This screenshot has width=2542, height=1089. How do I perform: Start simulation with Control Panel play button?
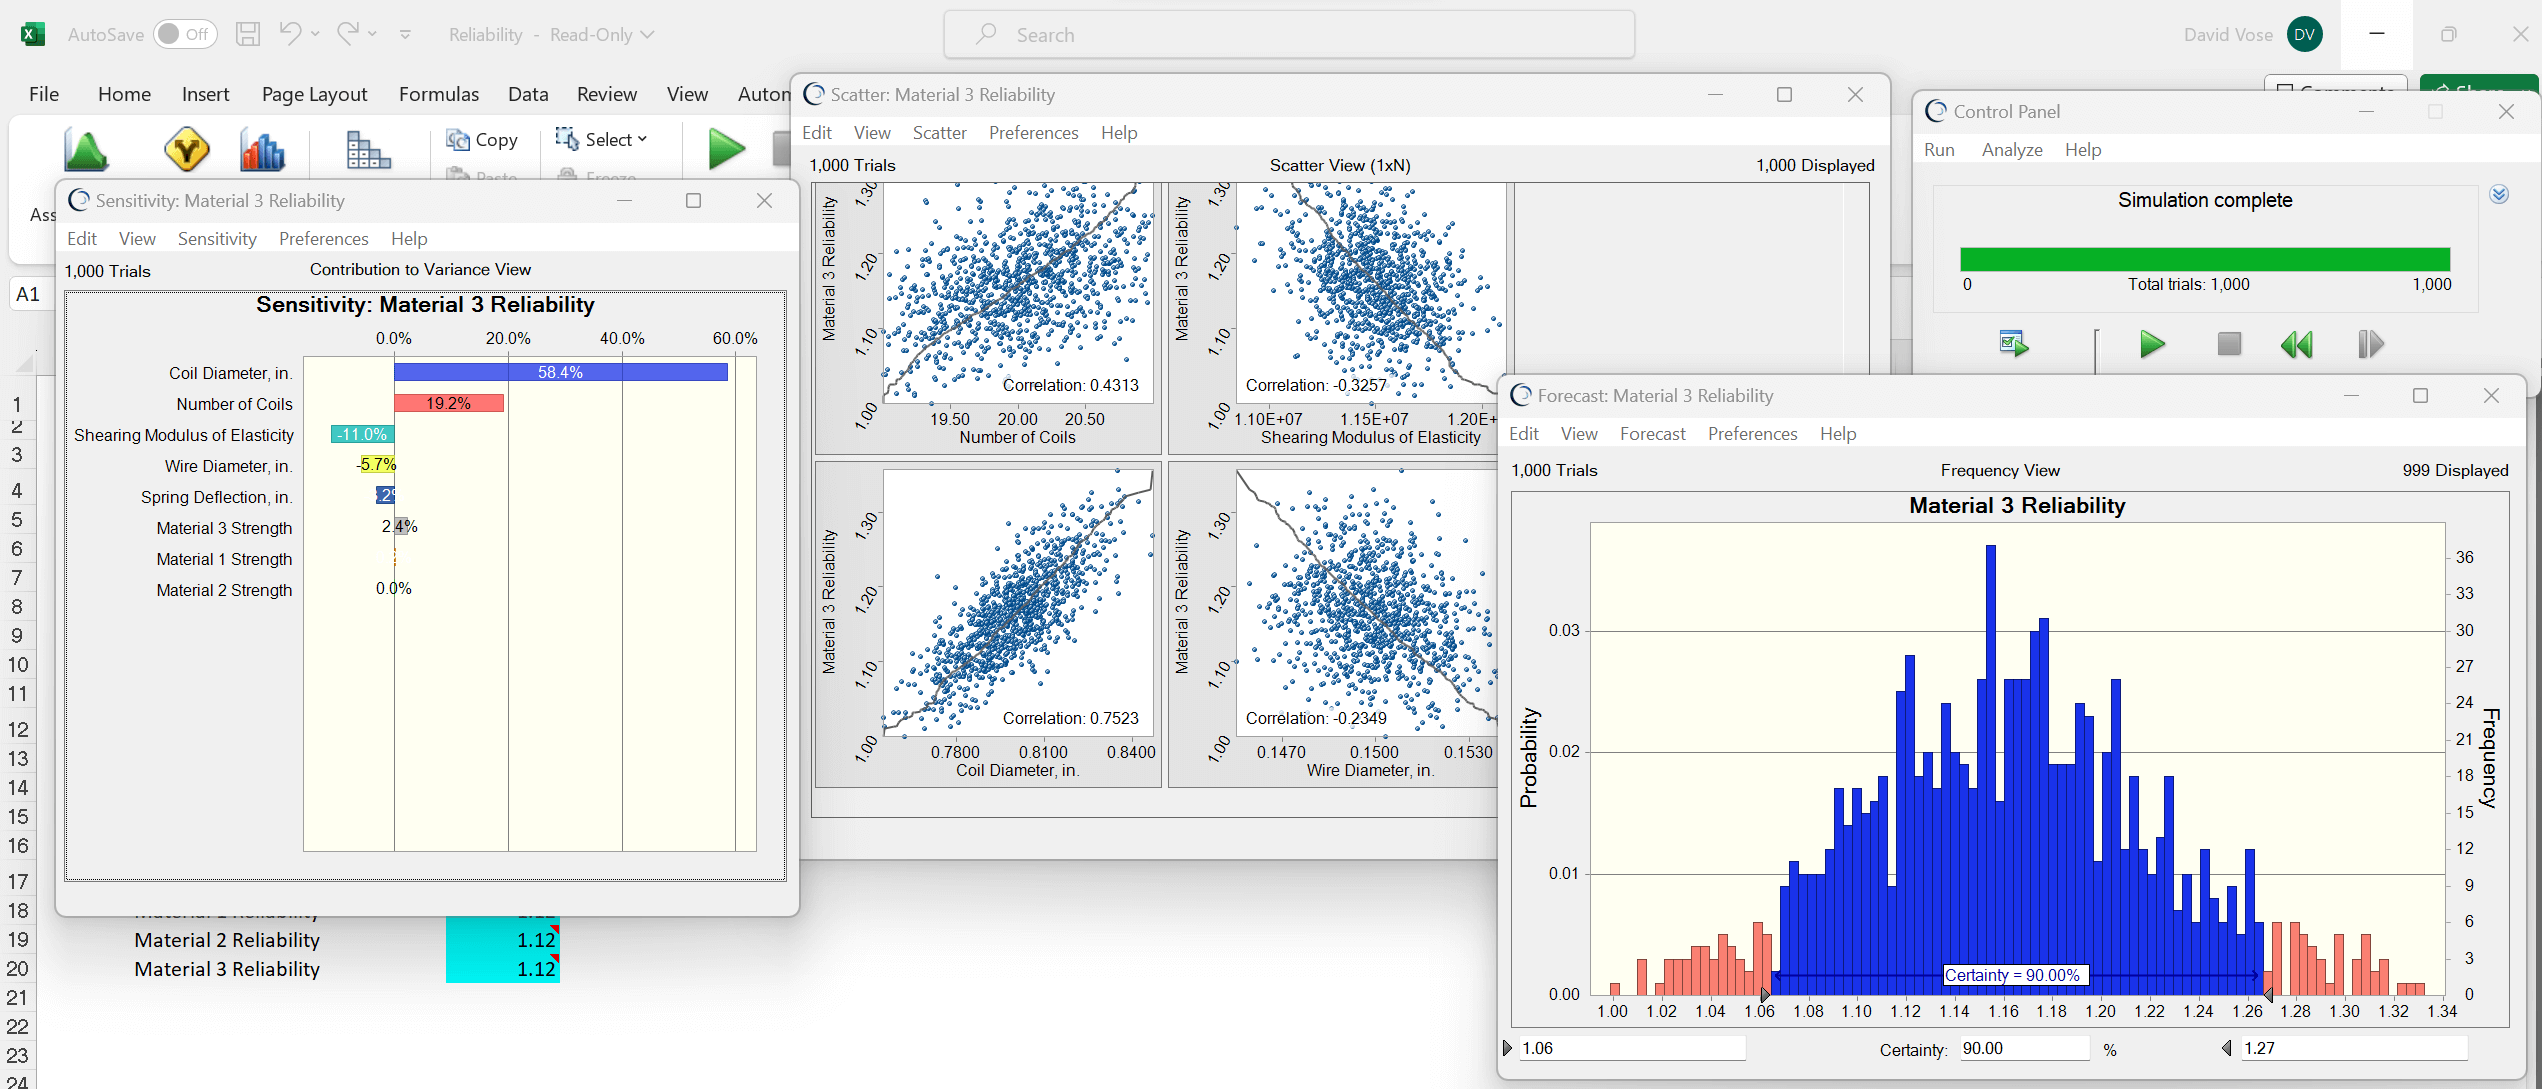click(x=2152, y=345)
